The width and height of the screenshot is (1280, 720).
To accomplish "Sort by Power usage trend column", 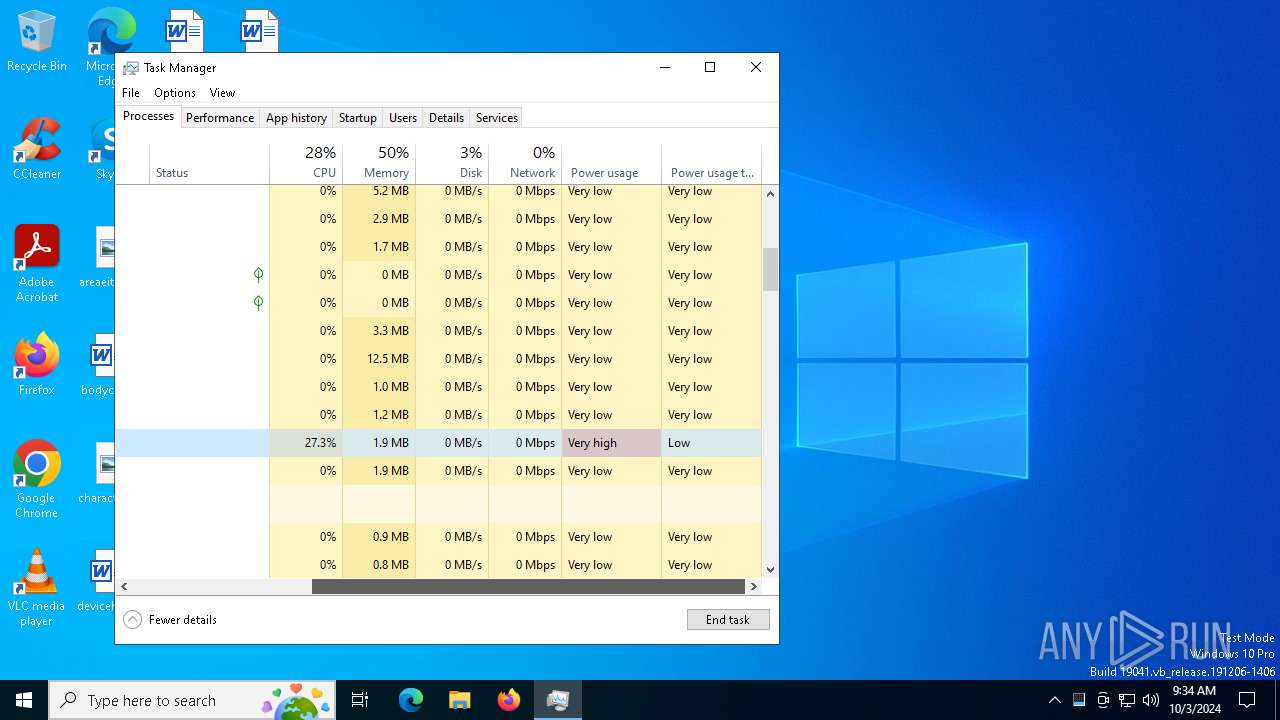I will (x=711, y=164).
